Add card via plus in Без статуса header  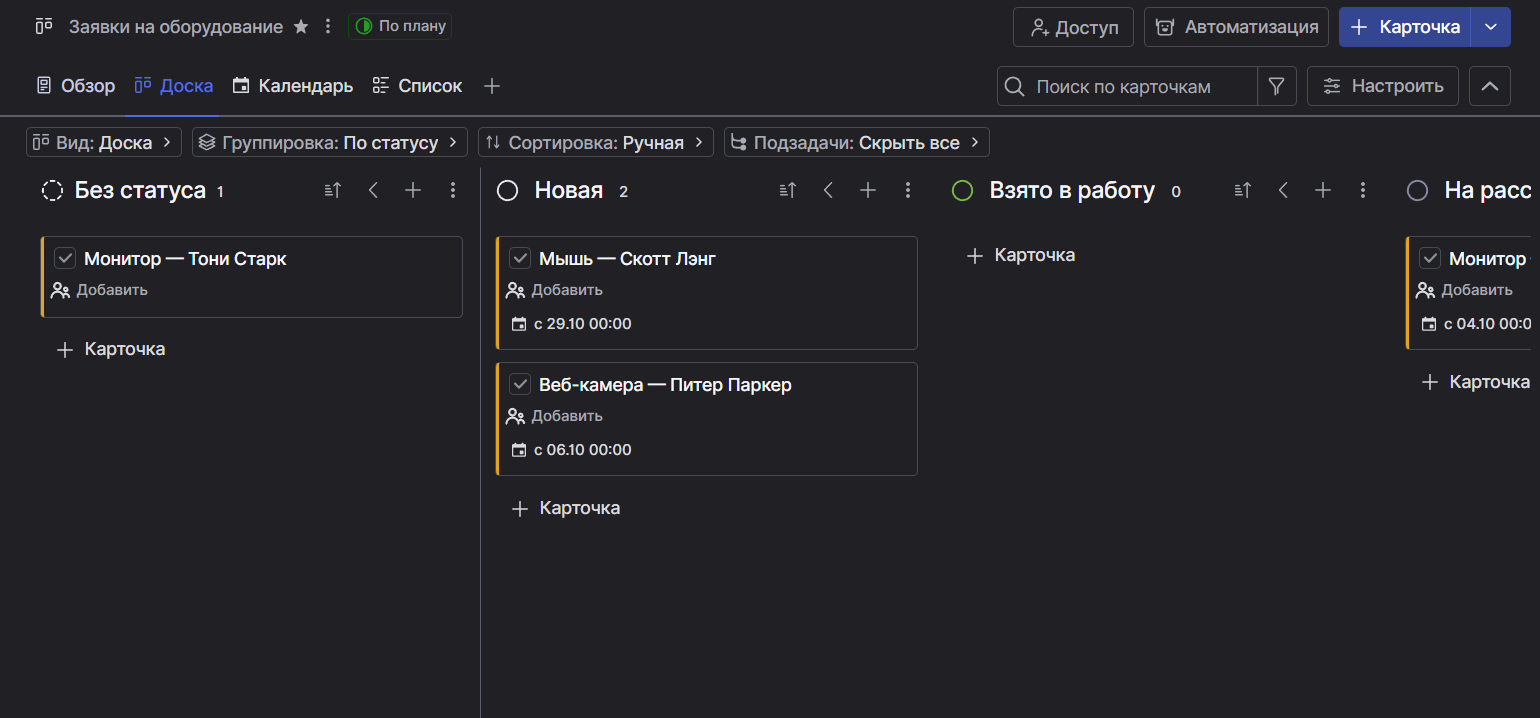[413, 190]
